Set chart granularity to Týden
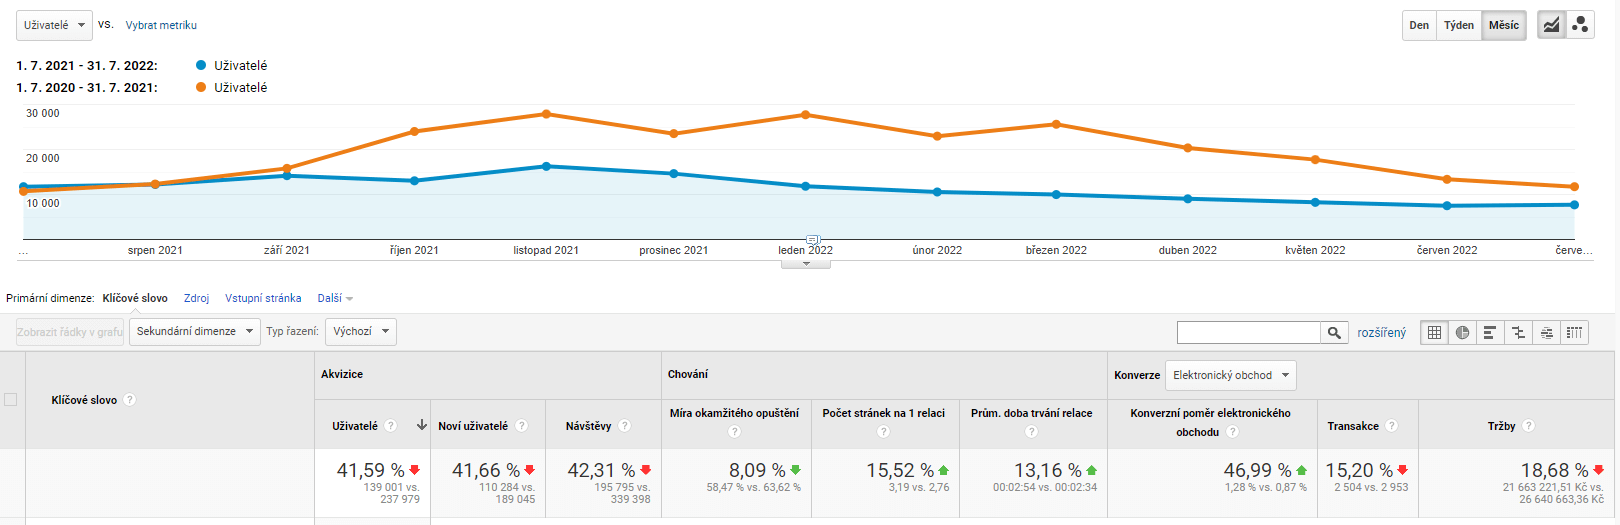Screen dimensions: 1620x525 click(x=1459, y=25)
